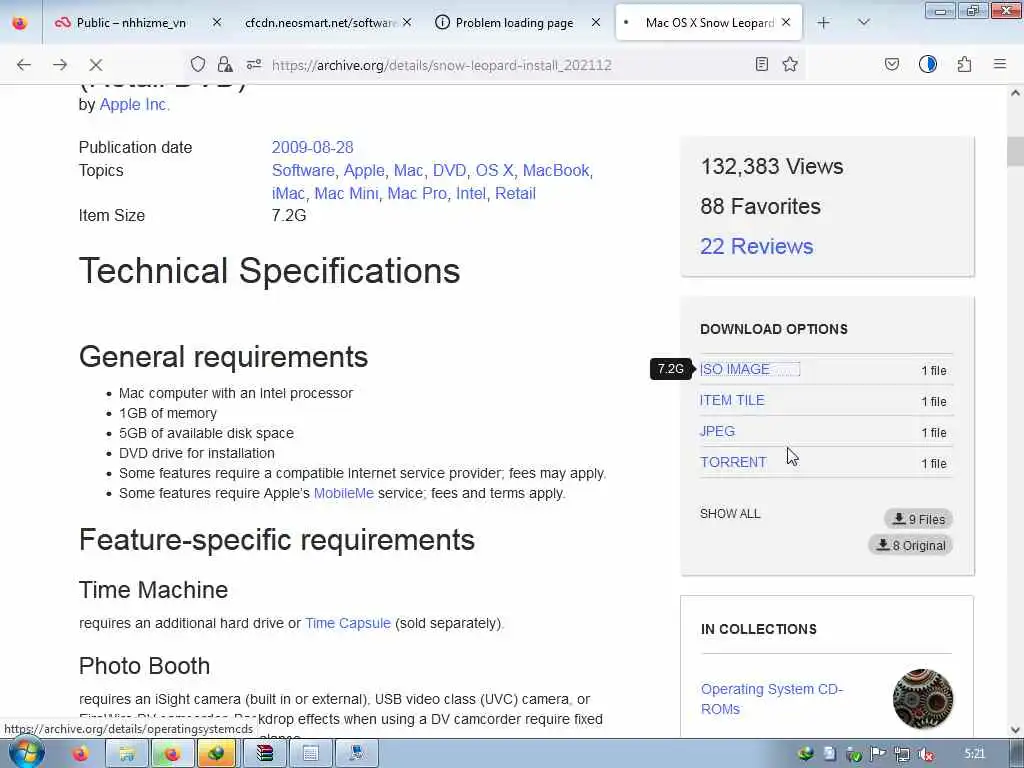This screenshot has height=768, width=1024.
Task: Open Windows Explorer folder in taskbar
Action: (x=127, y=754)
